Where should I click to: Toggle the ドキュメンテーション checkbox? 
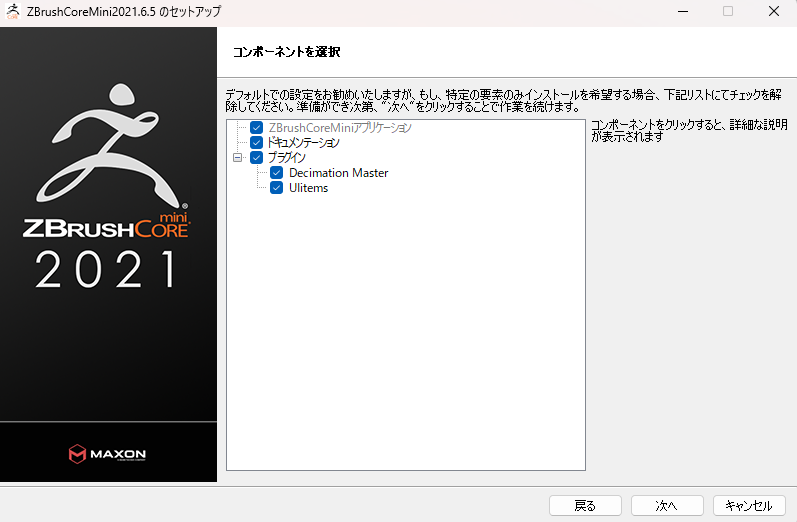tap(256, 142)
